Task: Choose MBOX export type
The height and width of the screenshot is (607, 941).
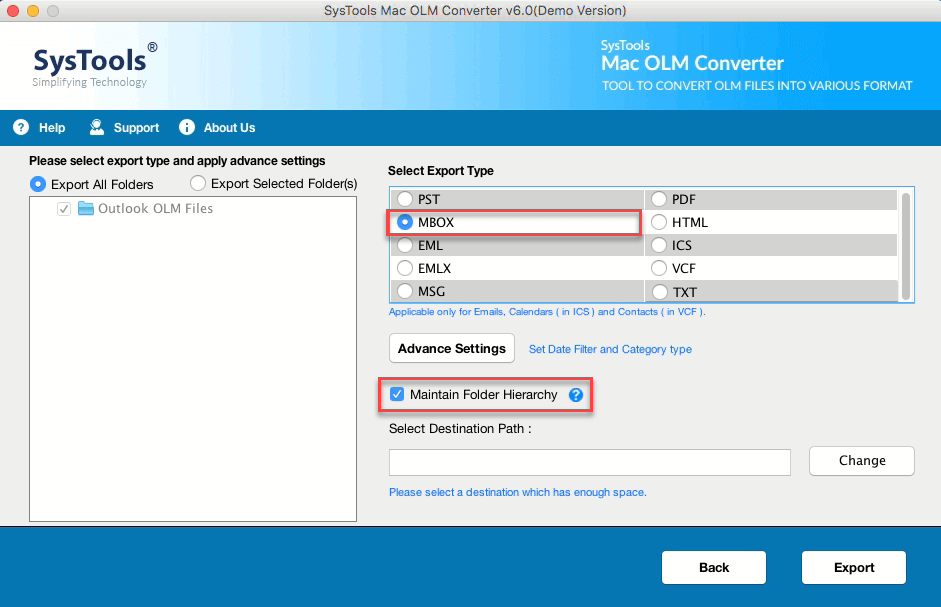Action: coord(405,222)
